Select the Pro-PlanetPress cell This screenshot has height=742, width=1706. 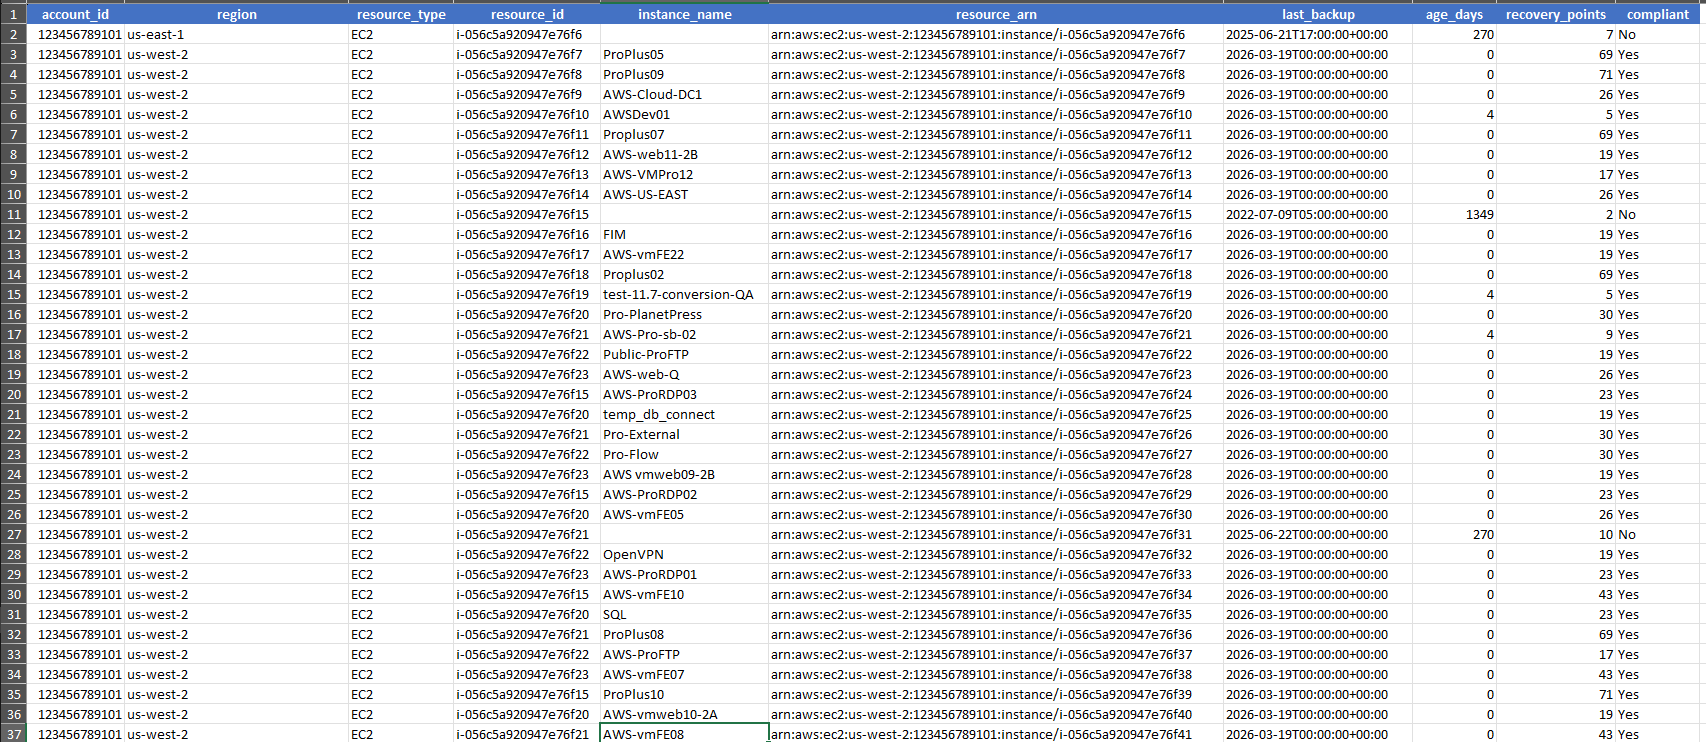684,314
